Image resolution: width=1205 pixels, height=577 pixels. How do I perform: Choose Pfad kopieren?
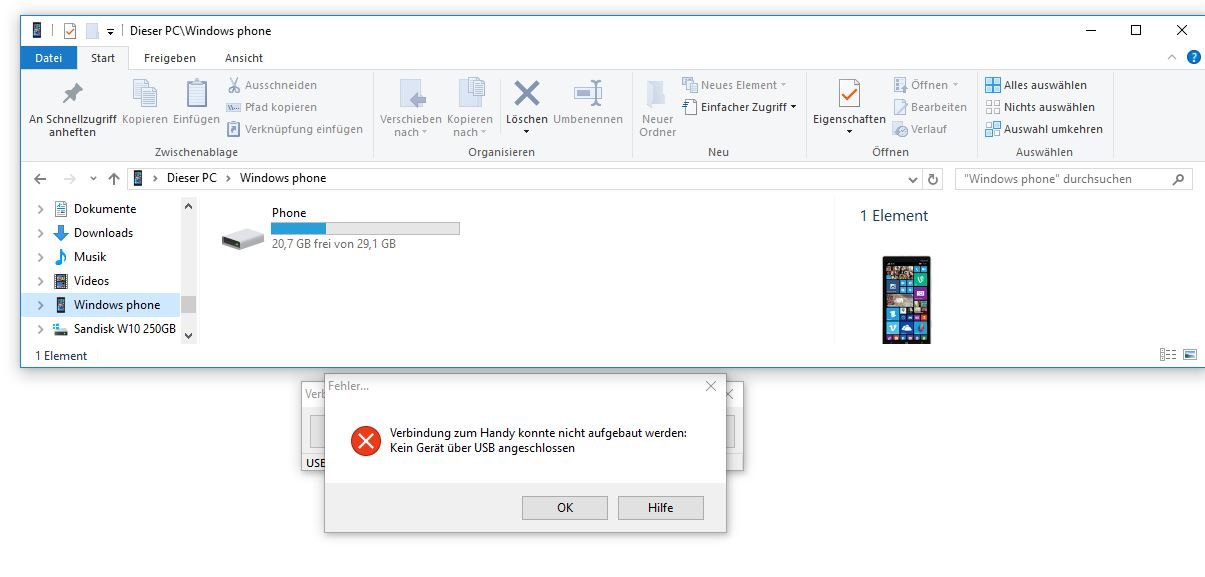[272, 107]
